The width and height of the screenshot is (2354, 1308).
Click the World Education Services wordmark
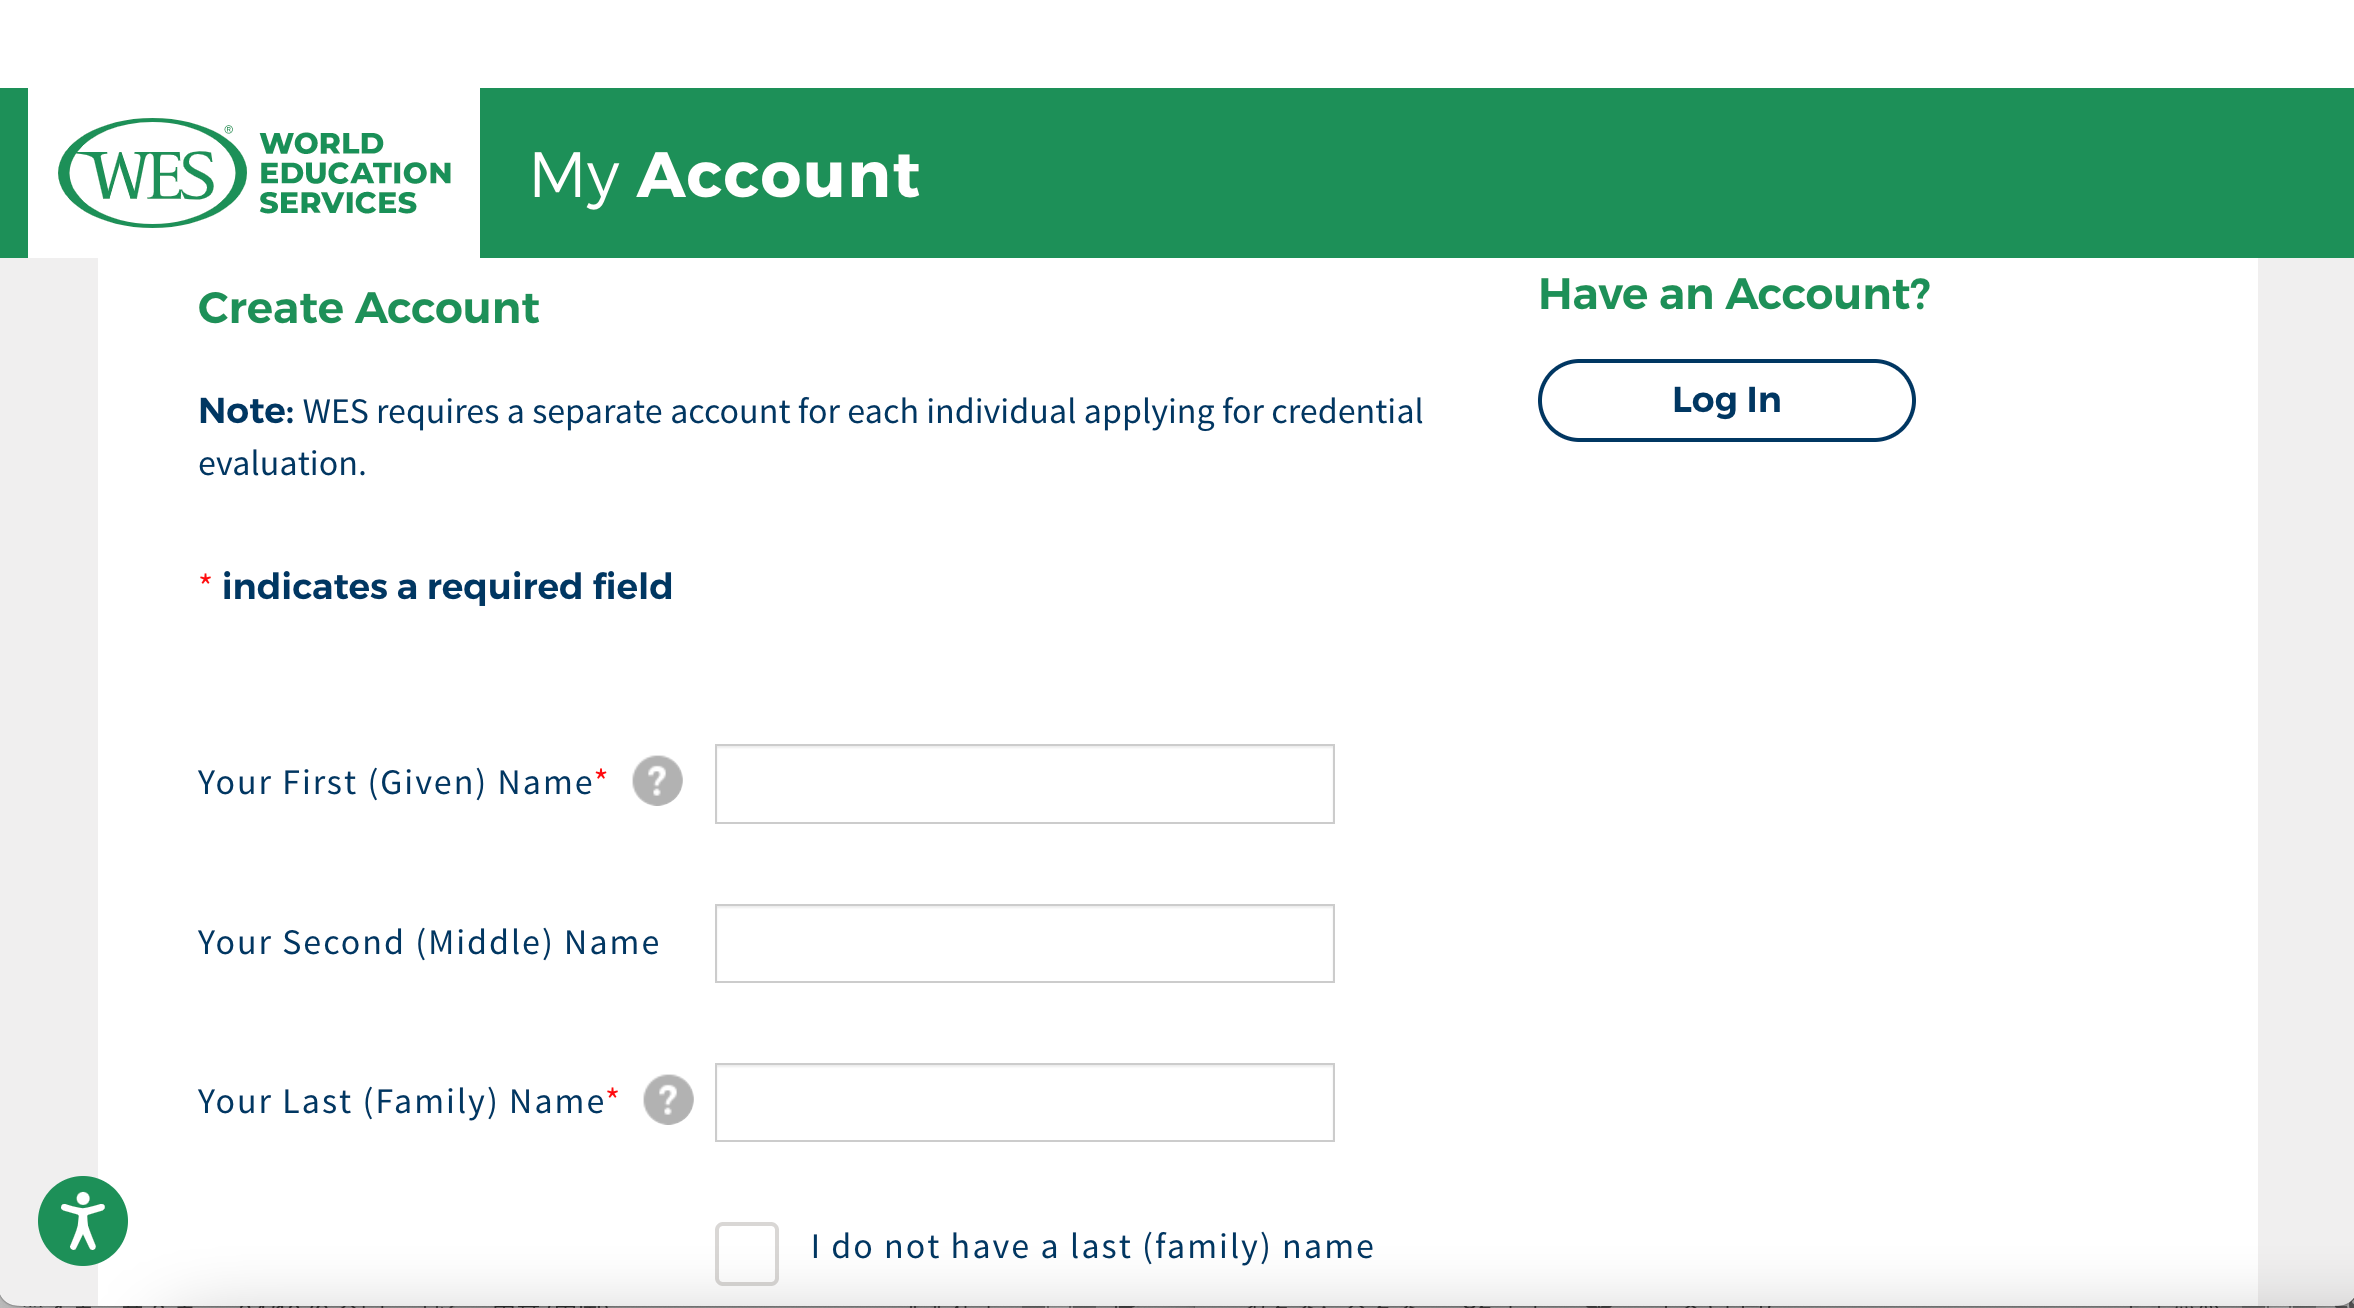click(x=354, y=173)
